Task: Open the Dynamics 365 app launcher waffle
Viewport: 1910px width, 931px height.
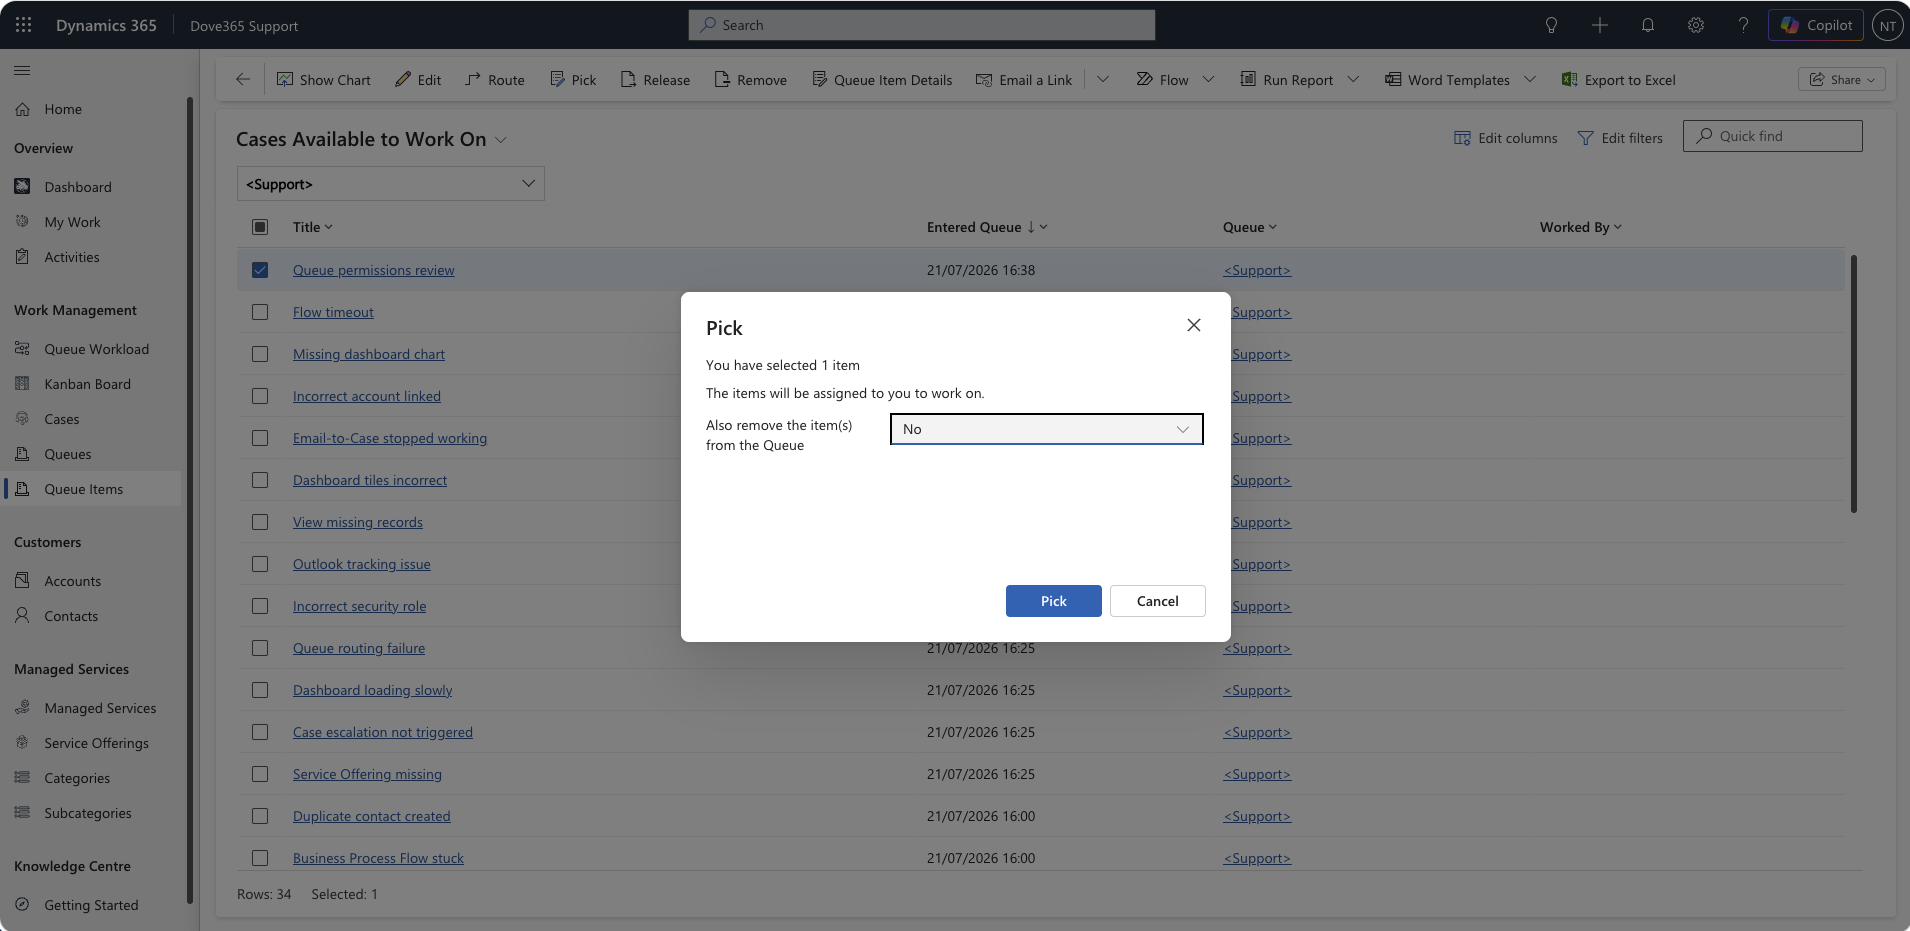Action: [x=23, y=25]
